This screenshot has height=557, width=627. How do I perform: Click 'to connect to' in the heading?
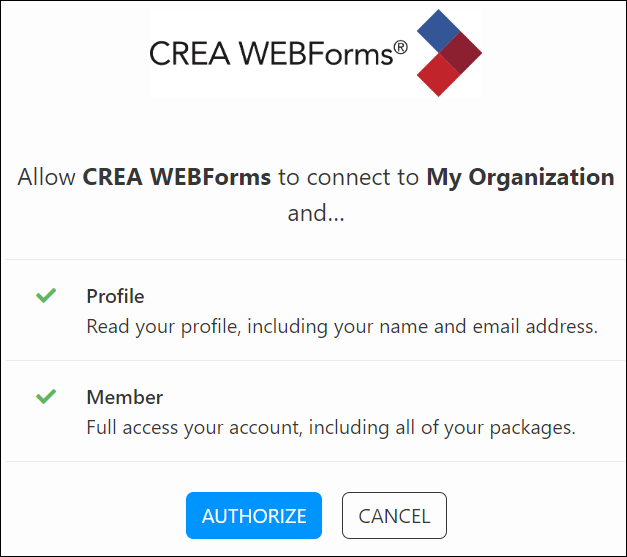tap(349, 177)
